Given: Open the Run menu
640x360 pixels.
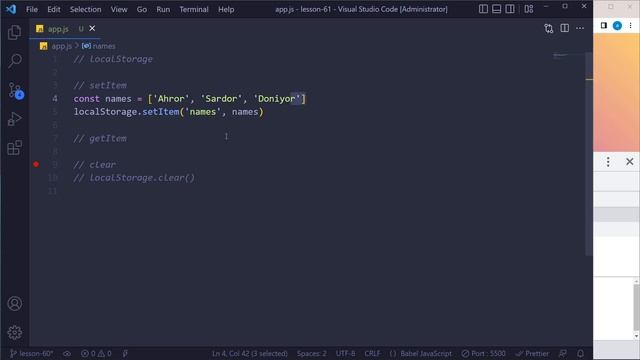Looking at the screenshot, I should 163,9.
